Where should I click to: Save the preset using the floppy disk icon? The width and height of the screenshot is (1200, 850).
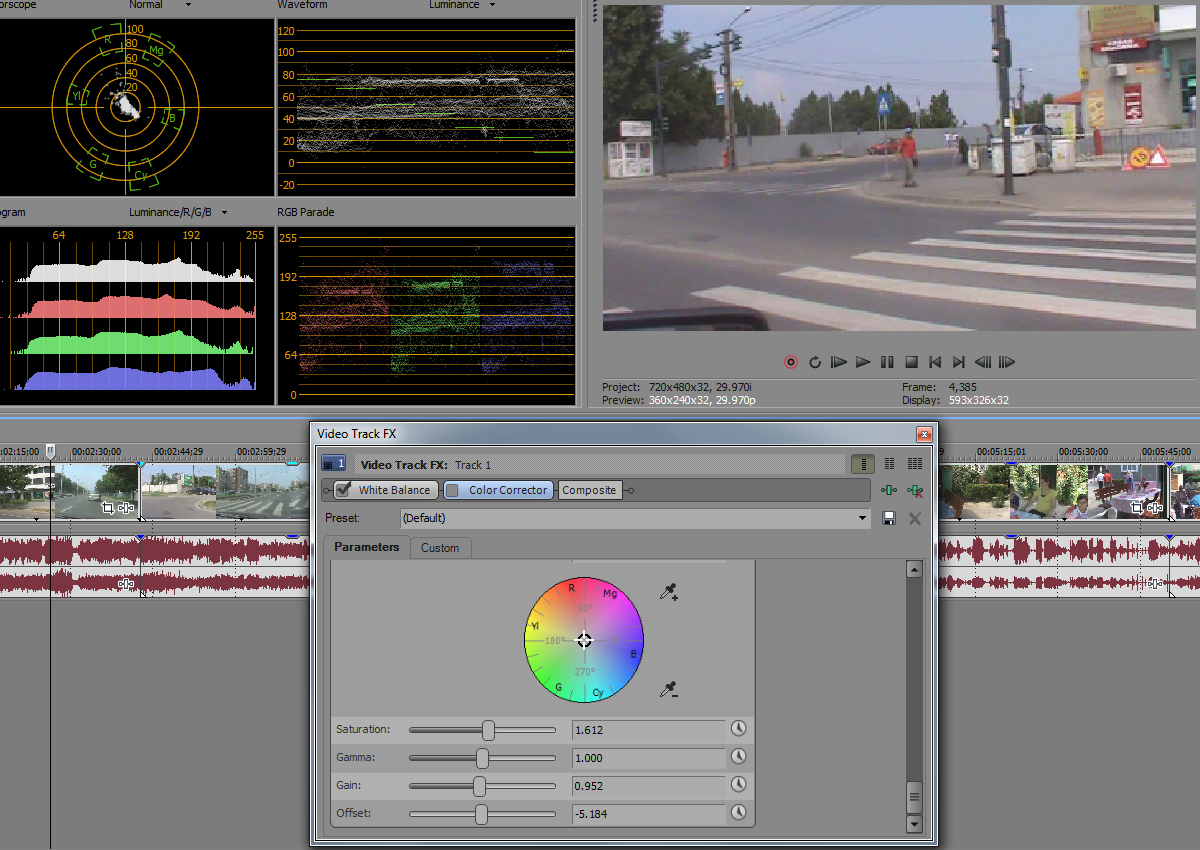pyautogui.click(x=888, y=518)
